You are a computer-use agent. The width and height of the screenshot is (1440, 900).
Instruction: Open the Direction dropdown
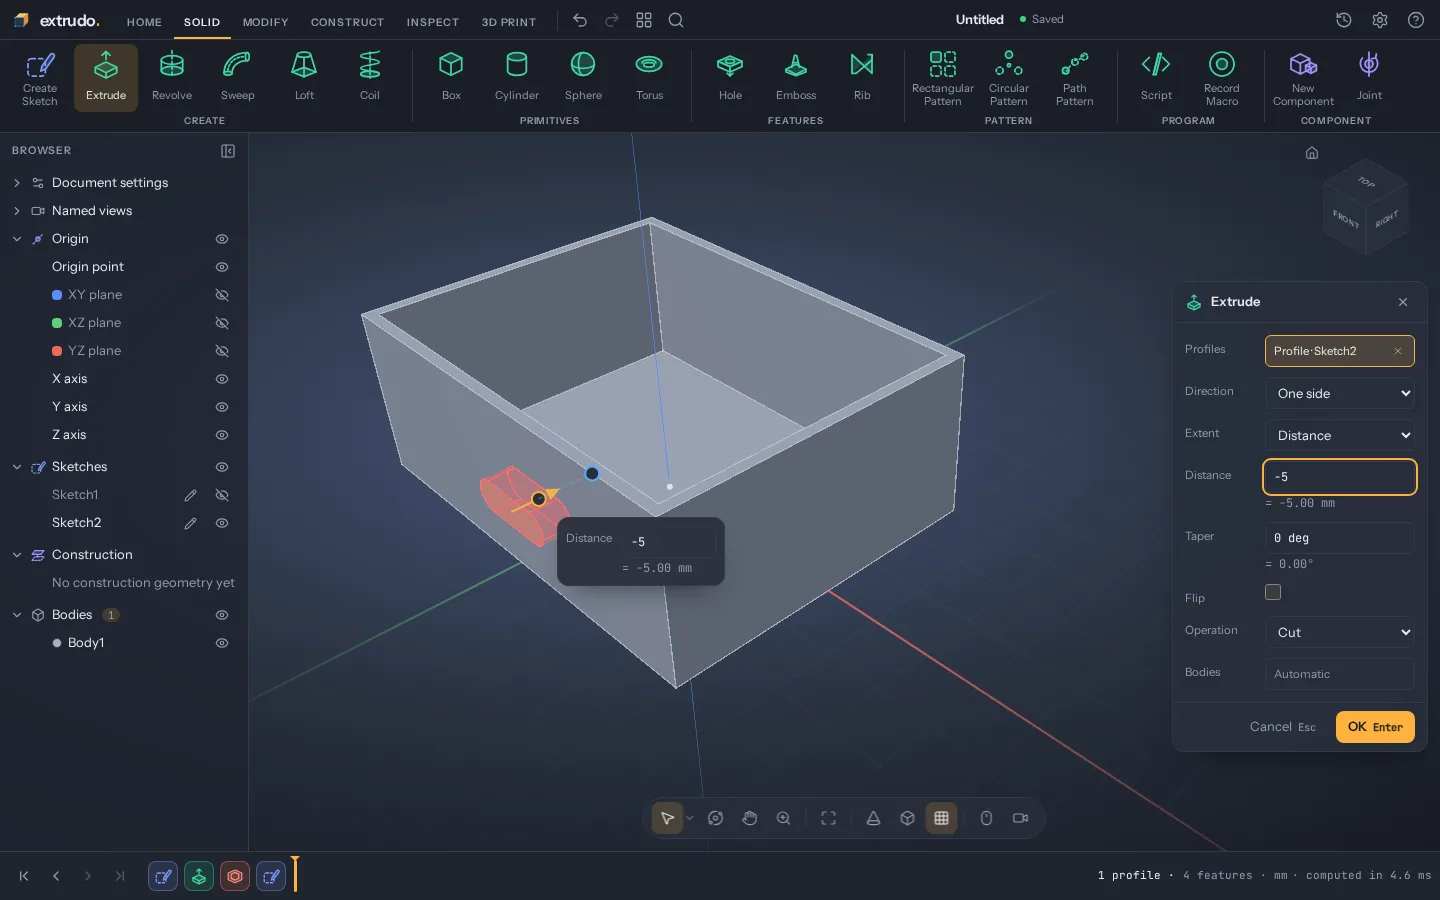point(1340,393)
